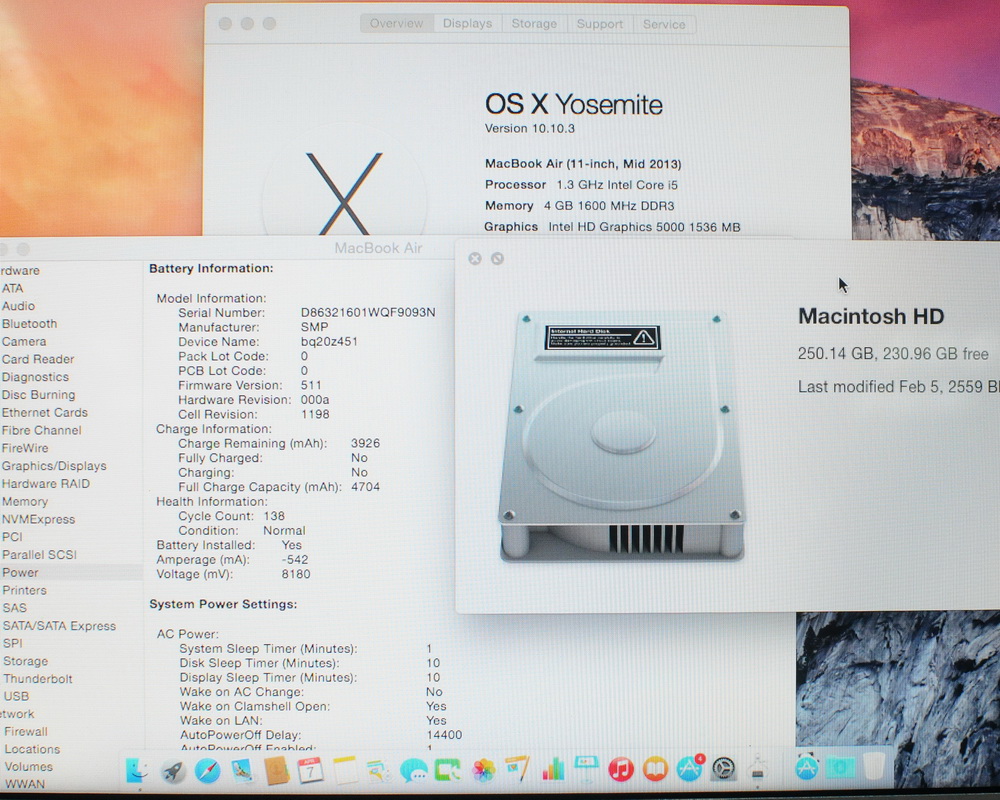Open Keynote podium icon in Dock
Viewport: 1000px width, 800px height.
tap(586, 768)
